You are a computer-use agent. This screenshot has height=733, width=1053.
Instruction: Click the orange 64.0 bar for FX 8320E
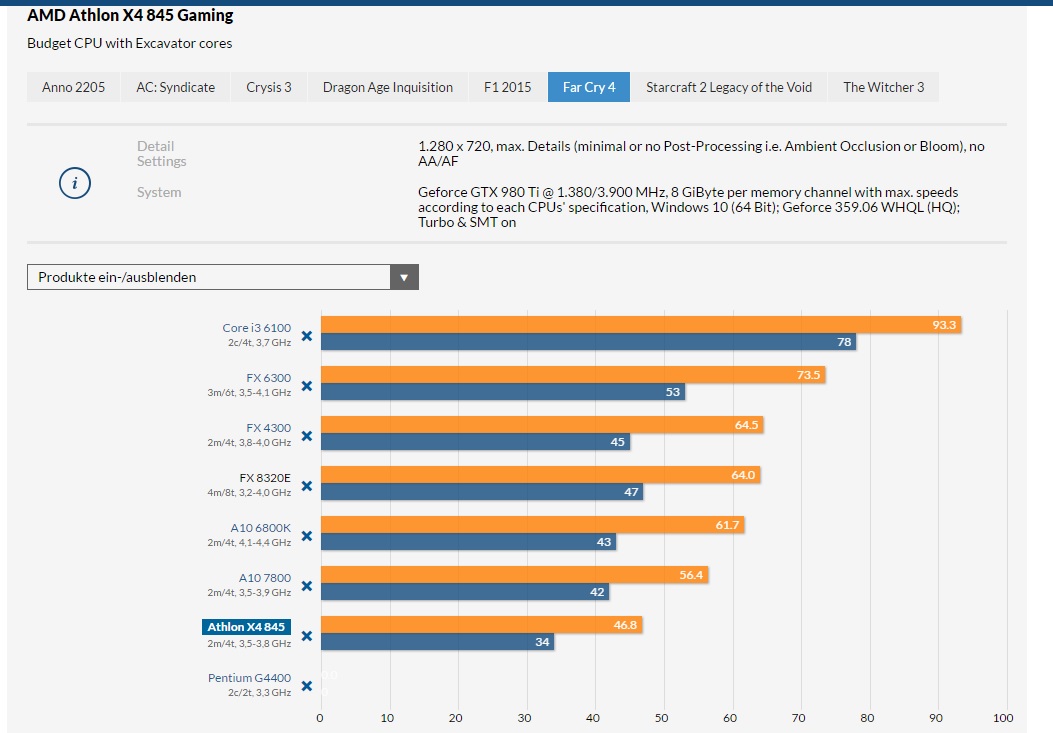click(541, 475)
